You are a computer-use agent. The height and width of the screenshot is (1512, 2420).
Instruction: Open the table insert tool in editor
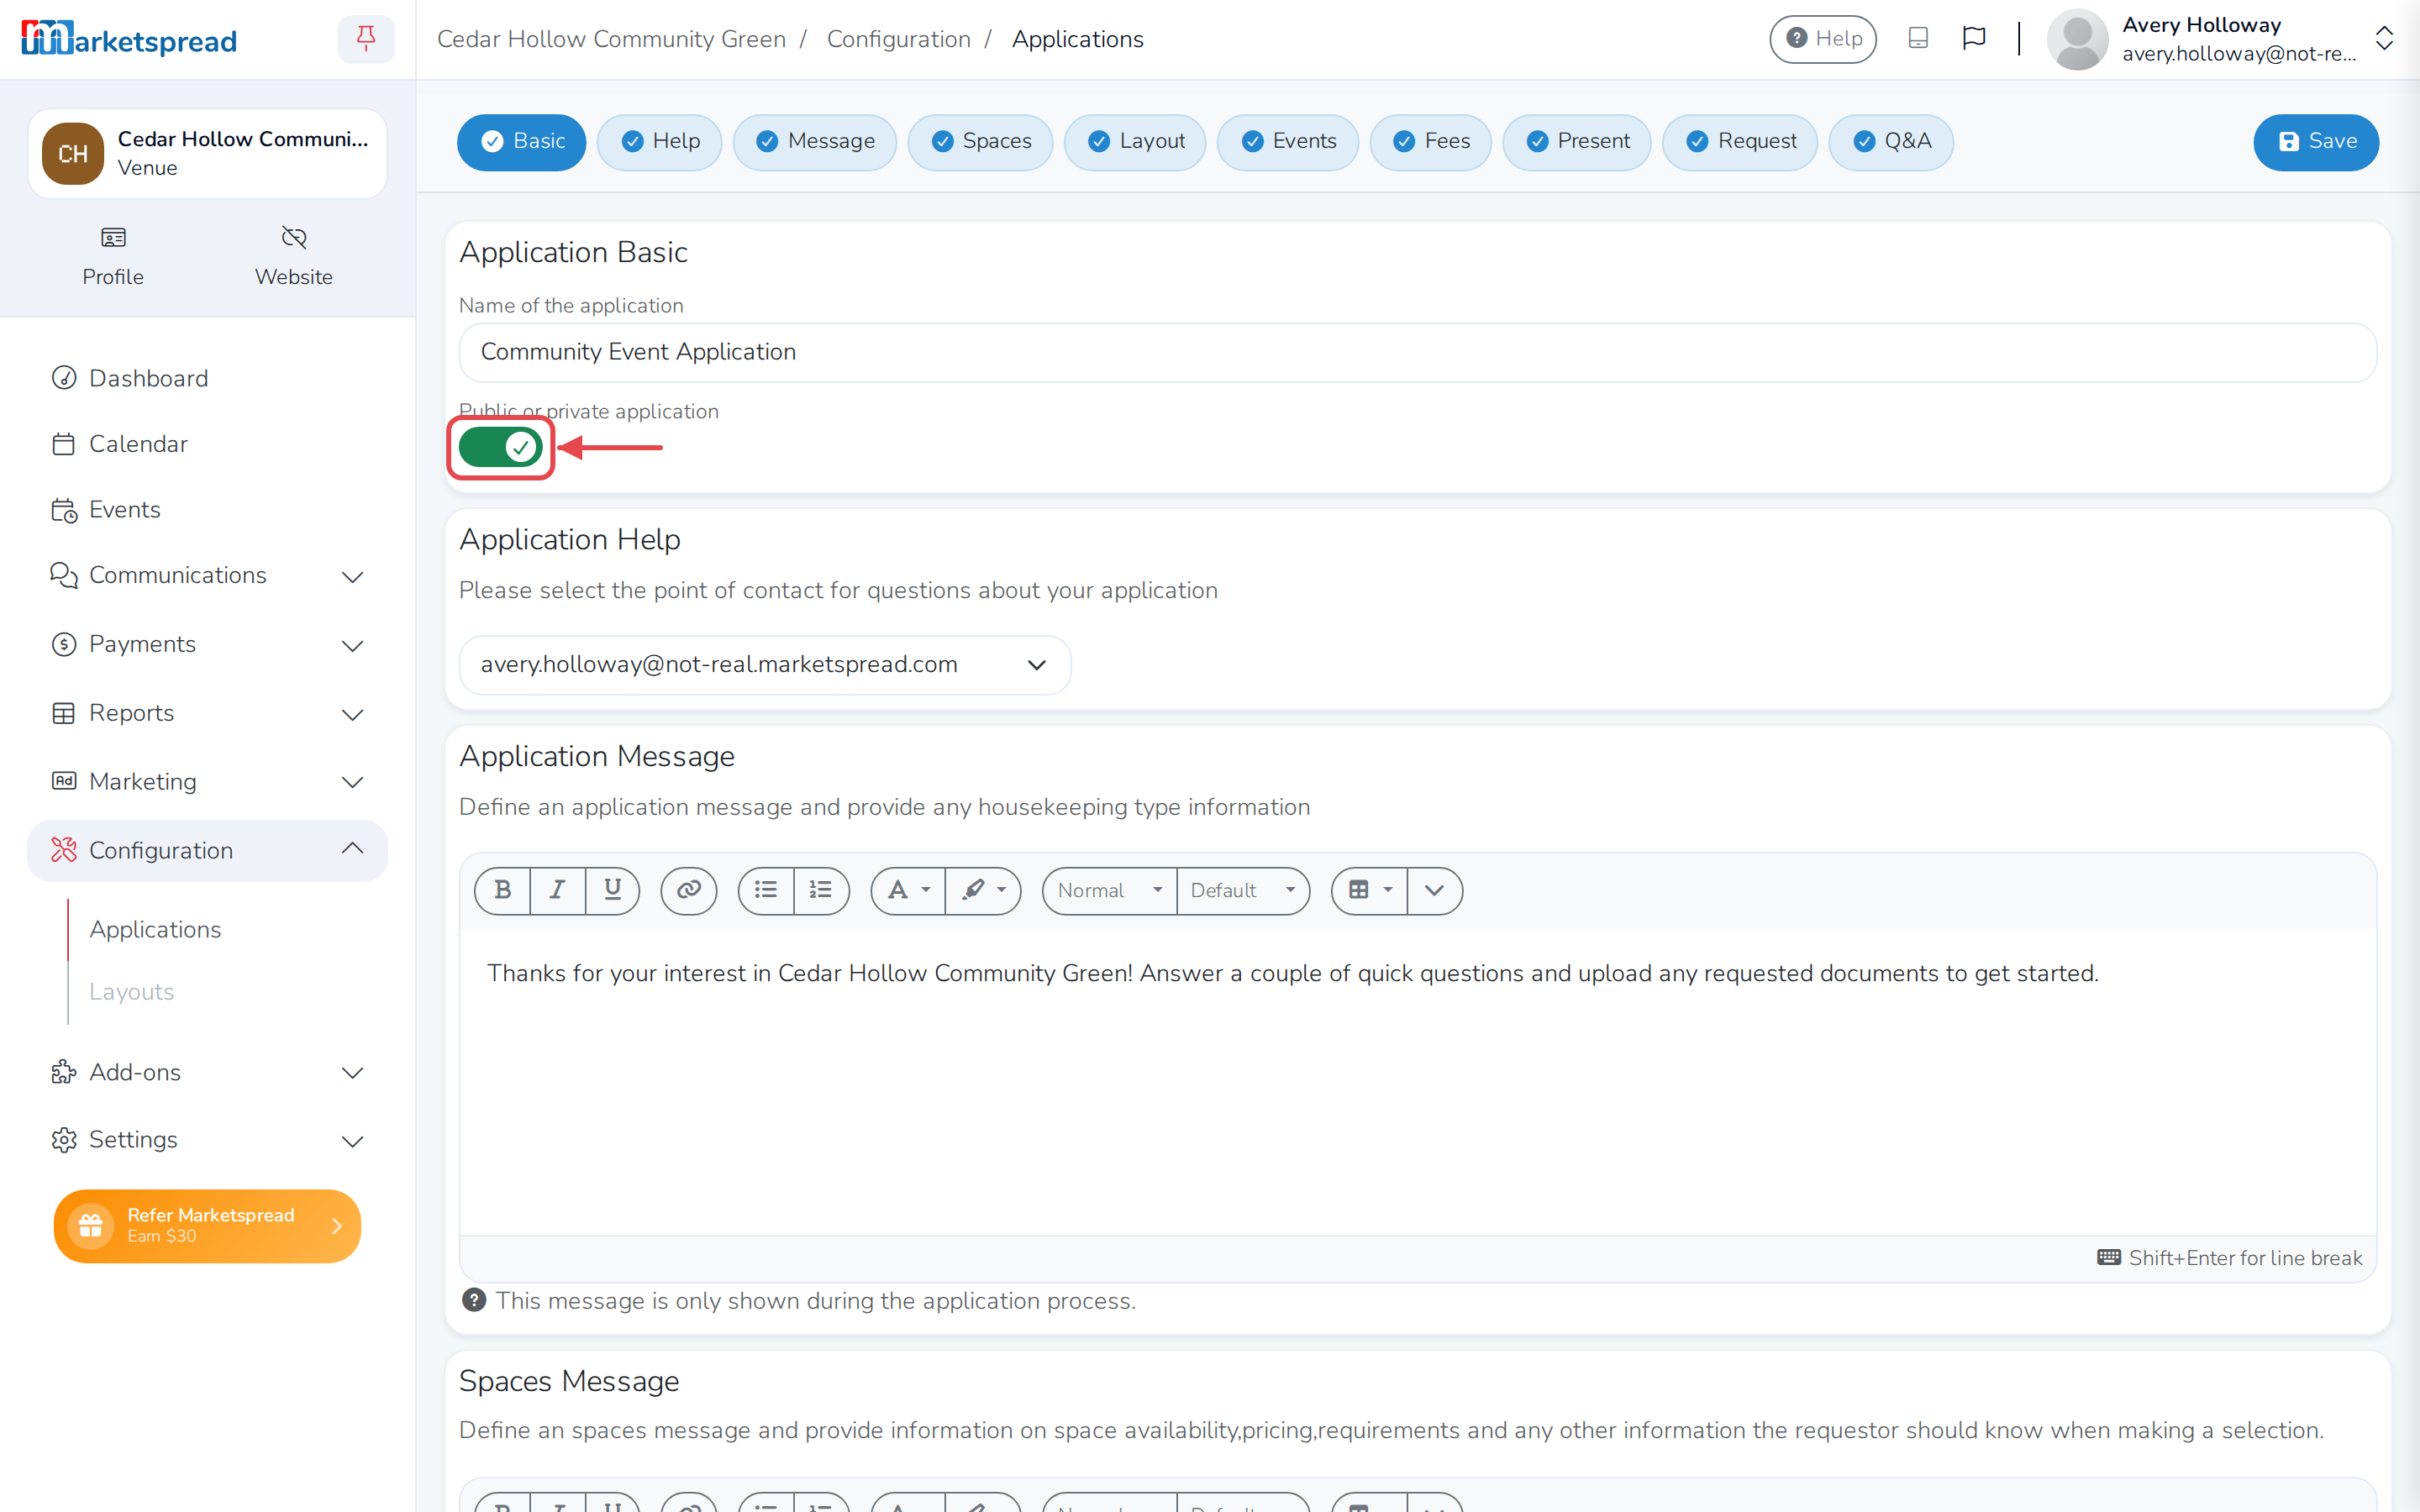(x=1370, y=890)
